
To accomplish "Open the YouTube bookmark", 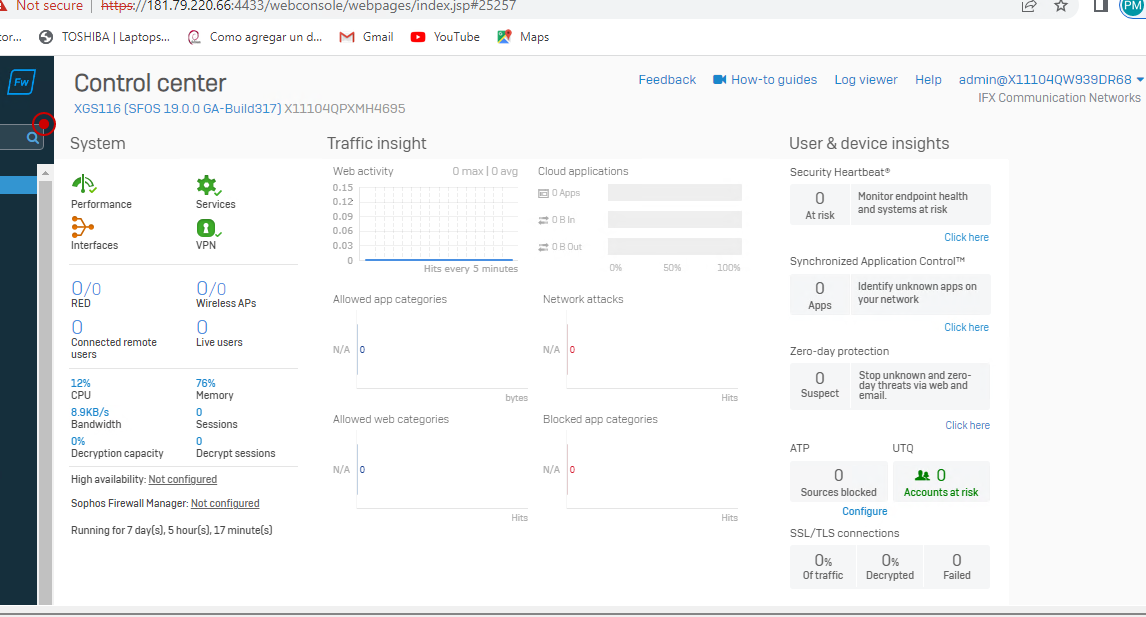I will coord(445,37).
